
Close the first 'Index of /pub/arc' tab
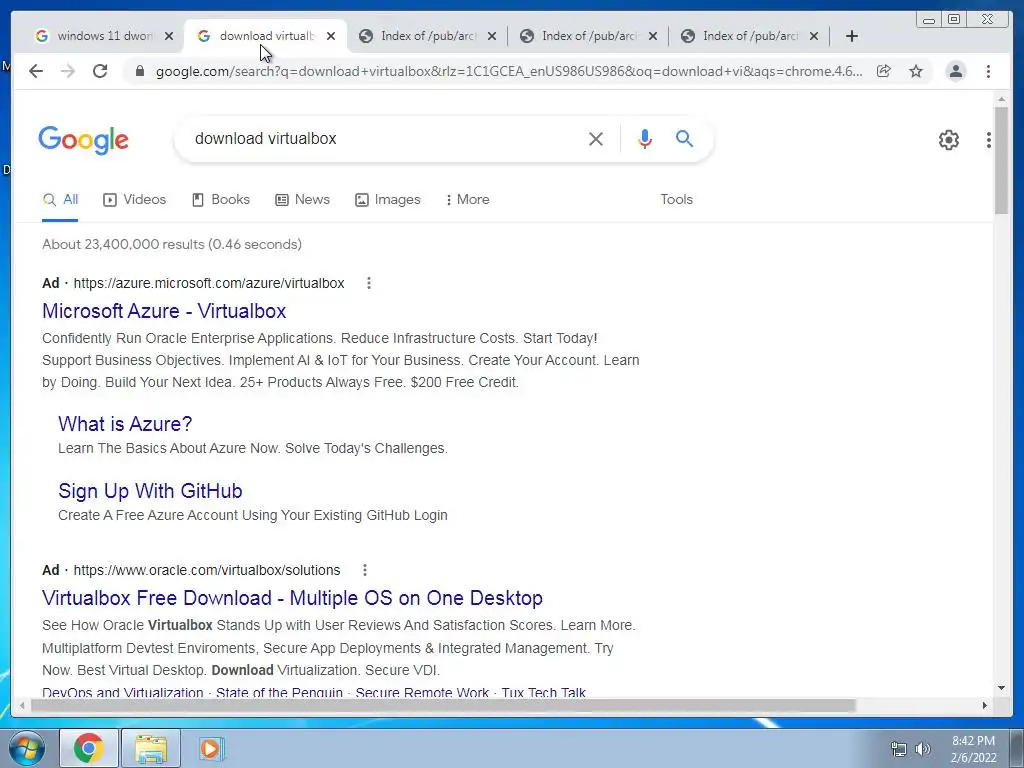[492, 36]
